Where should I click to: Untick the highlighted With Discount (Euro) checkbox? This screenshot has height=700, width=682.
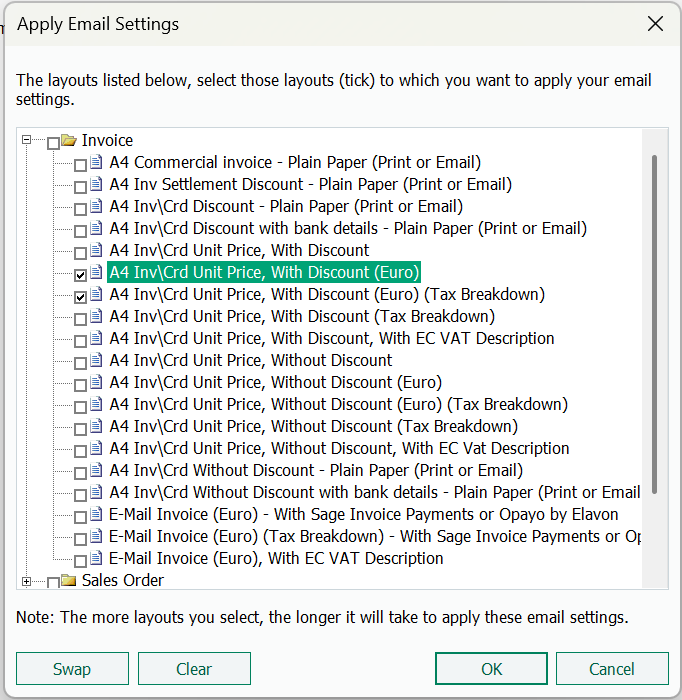click(x=80, y=275)
